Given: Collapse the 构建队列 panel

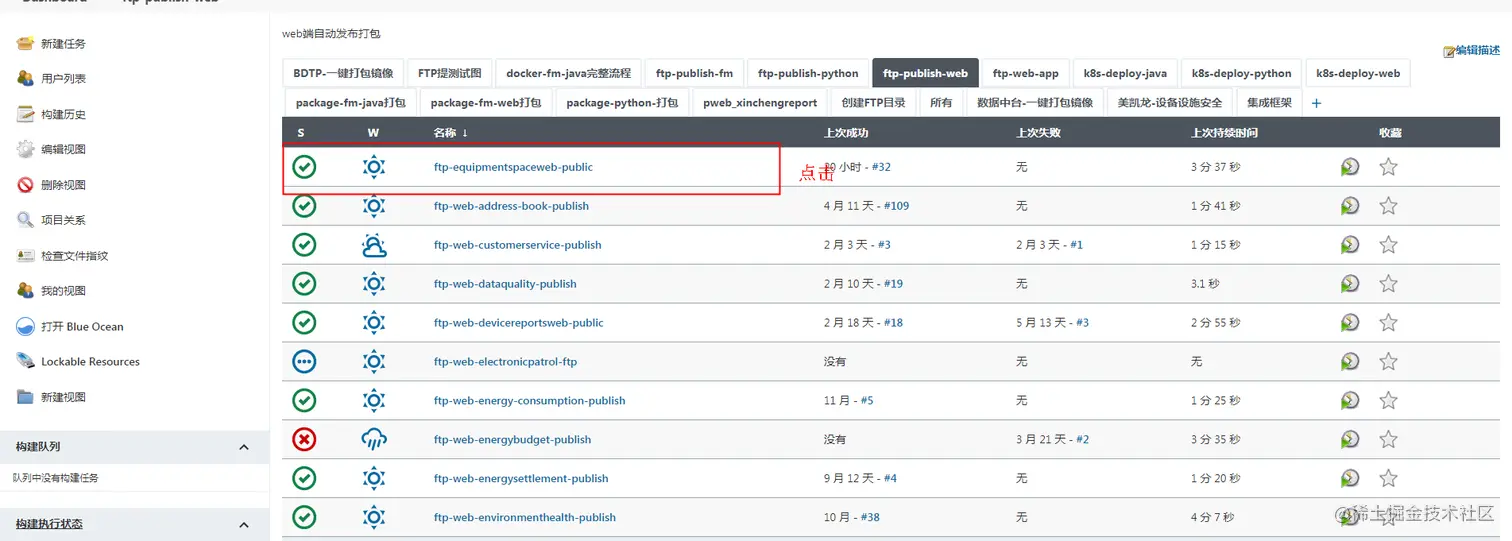Looking at the screenshot, I should [244, 447].
